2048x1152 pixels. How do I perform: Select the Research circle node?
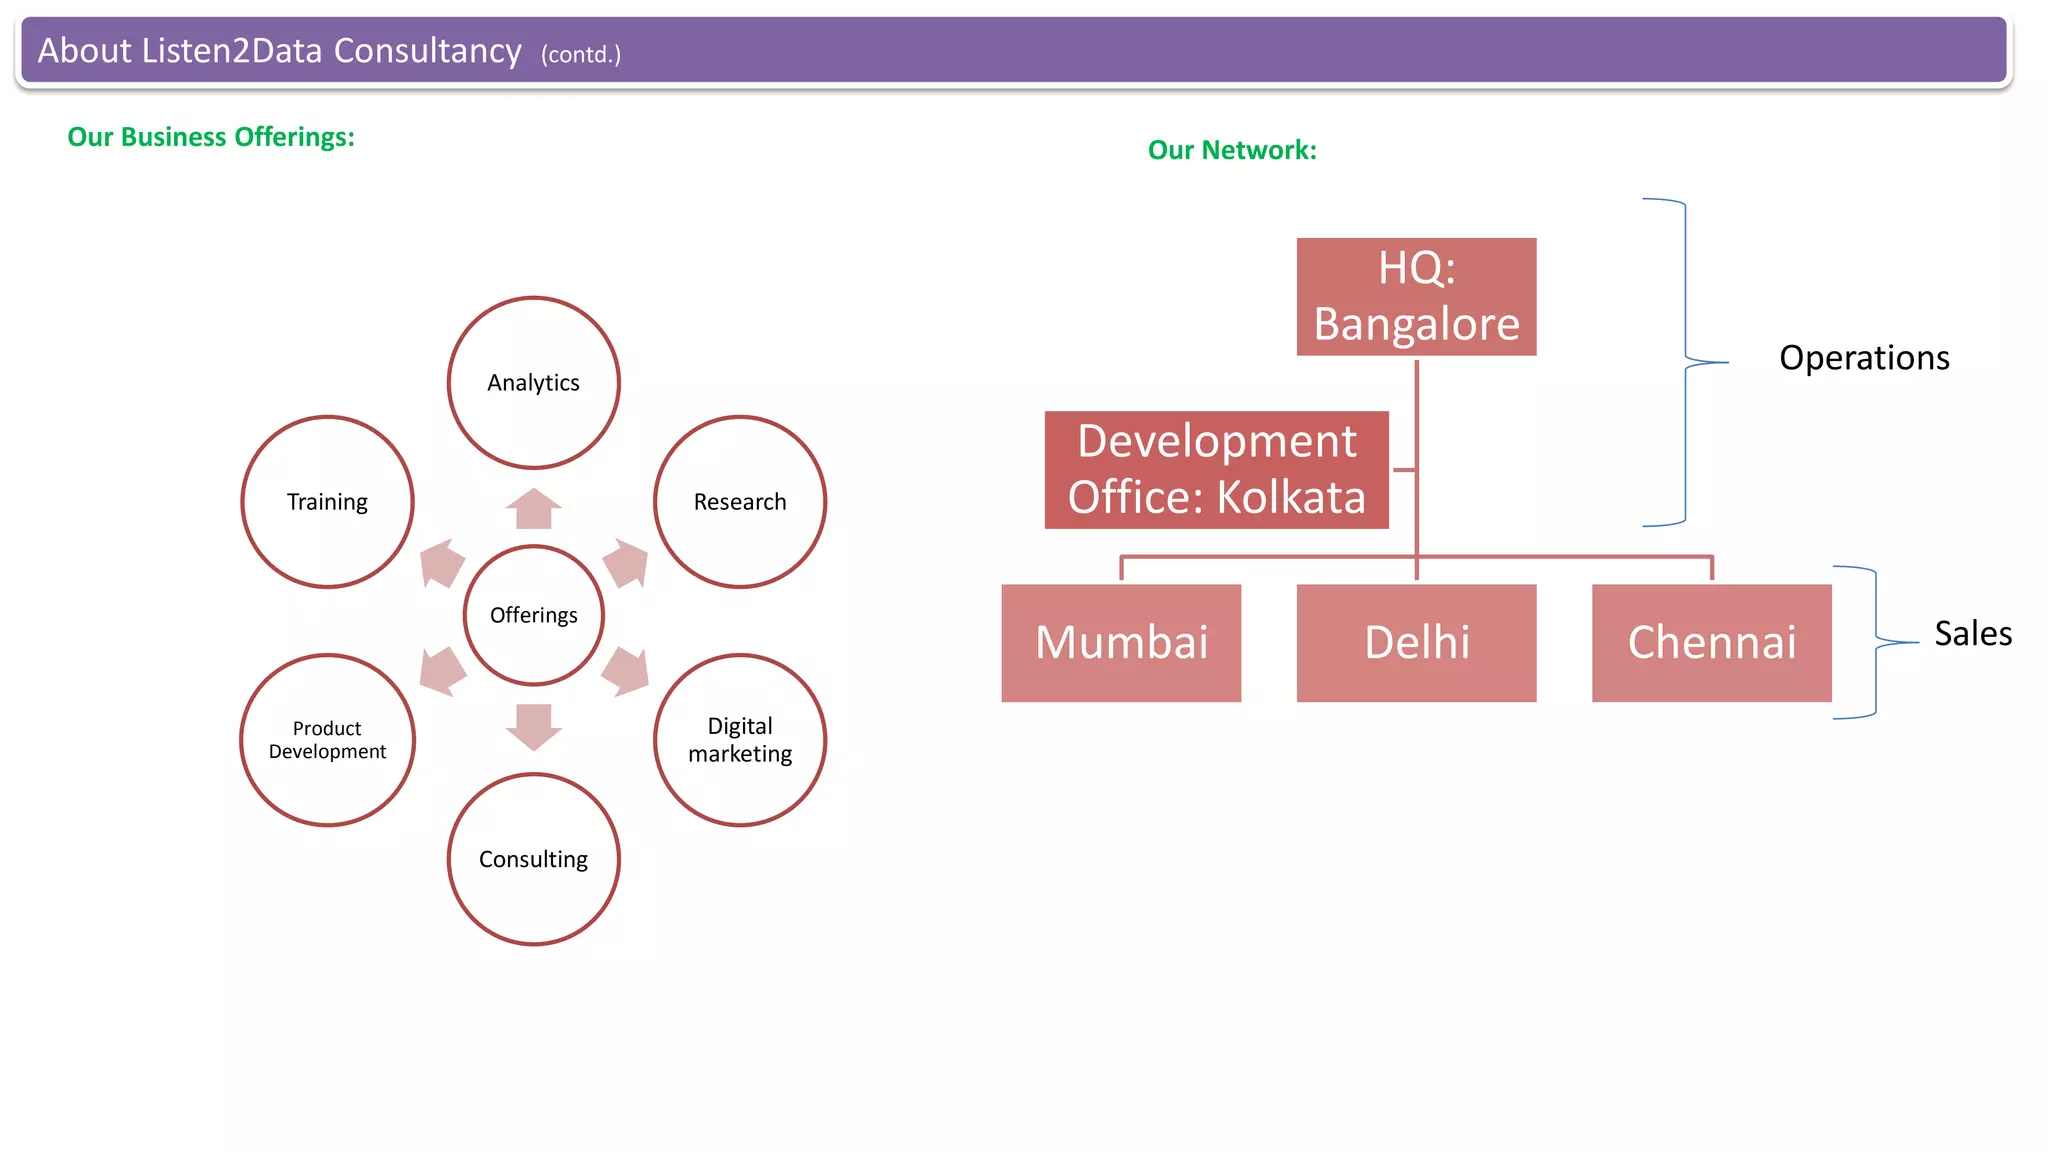click(x=740, y=502)
